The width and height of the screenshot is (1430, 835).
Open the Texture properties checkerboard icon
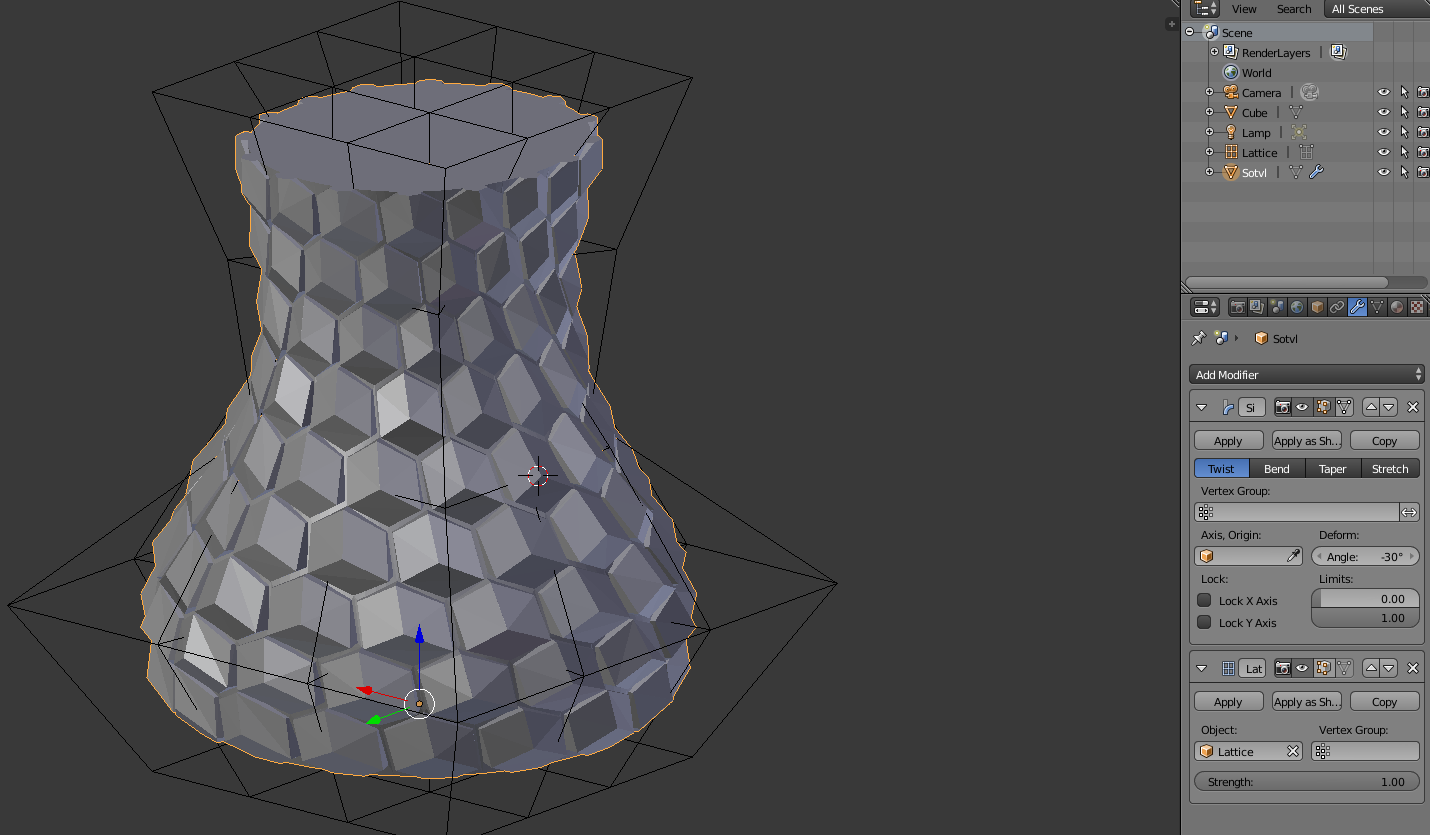tap(1417, 307)
